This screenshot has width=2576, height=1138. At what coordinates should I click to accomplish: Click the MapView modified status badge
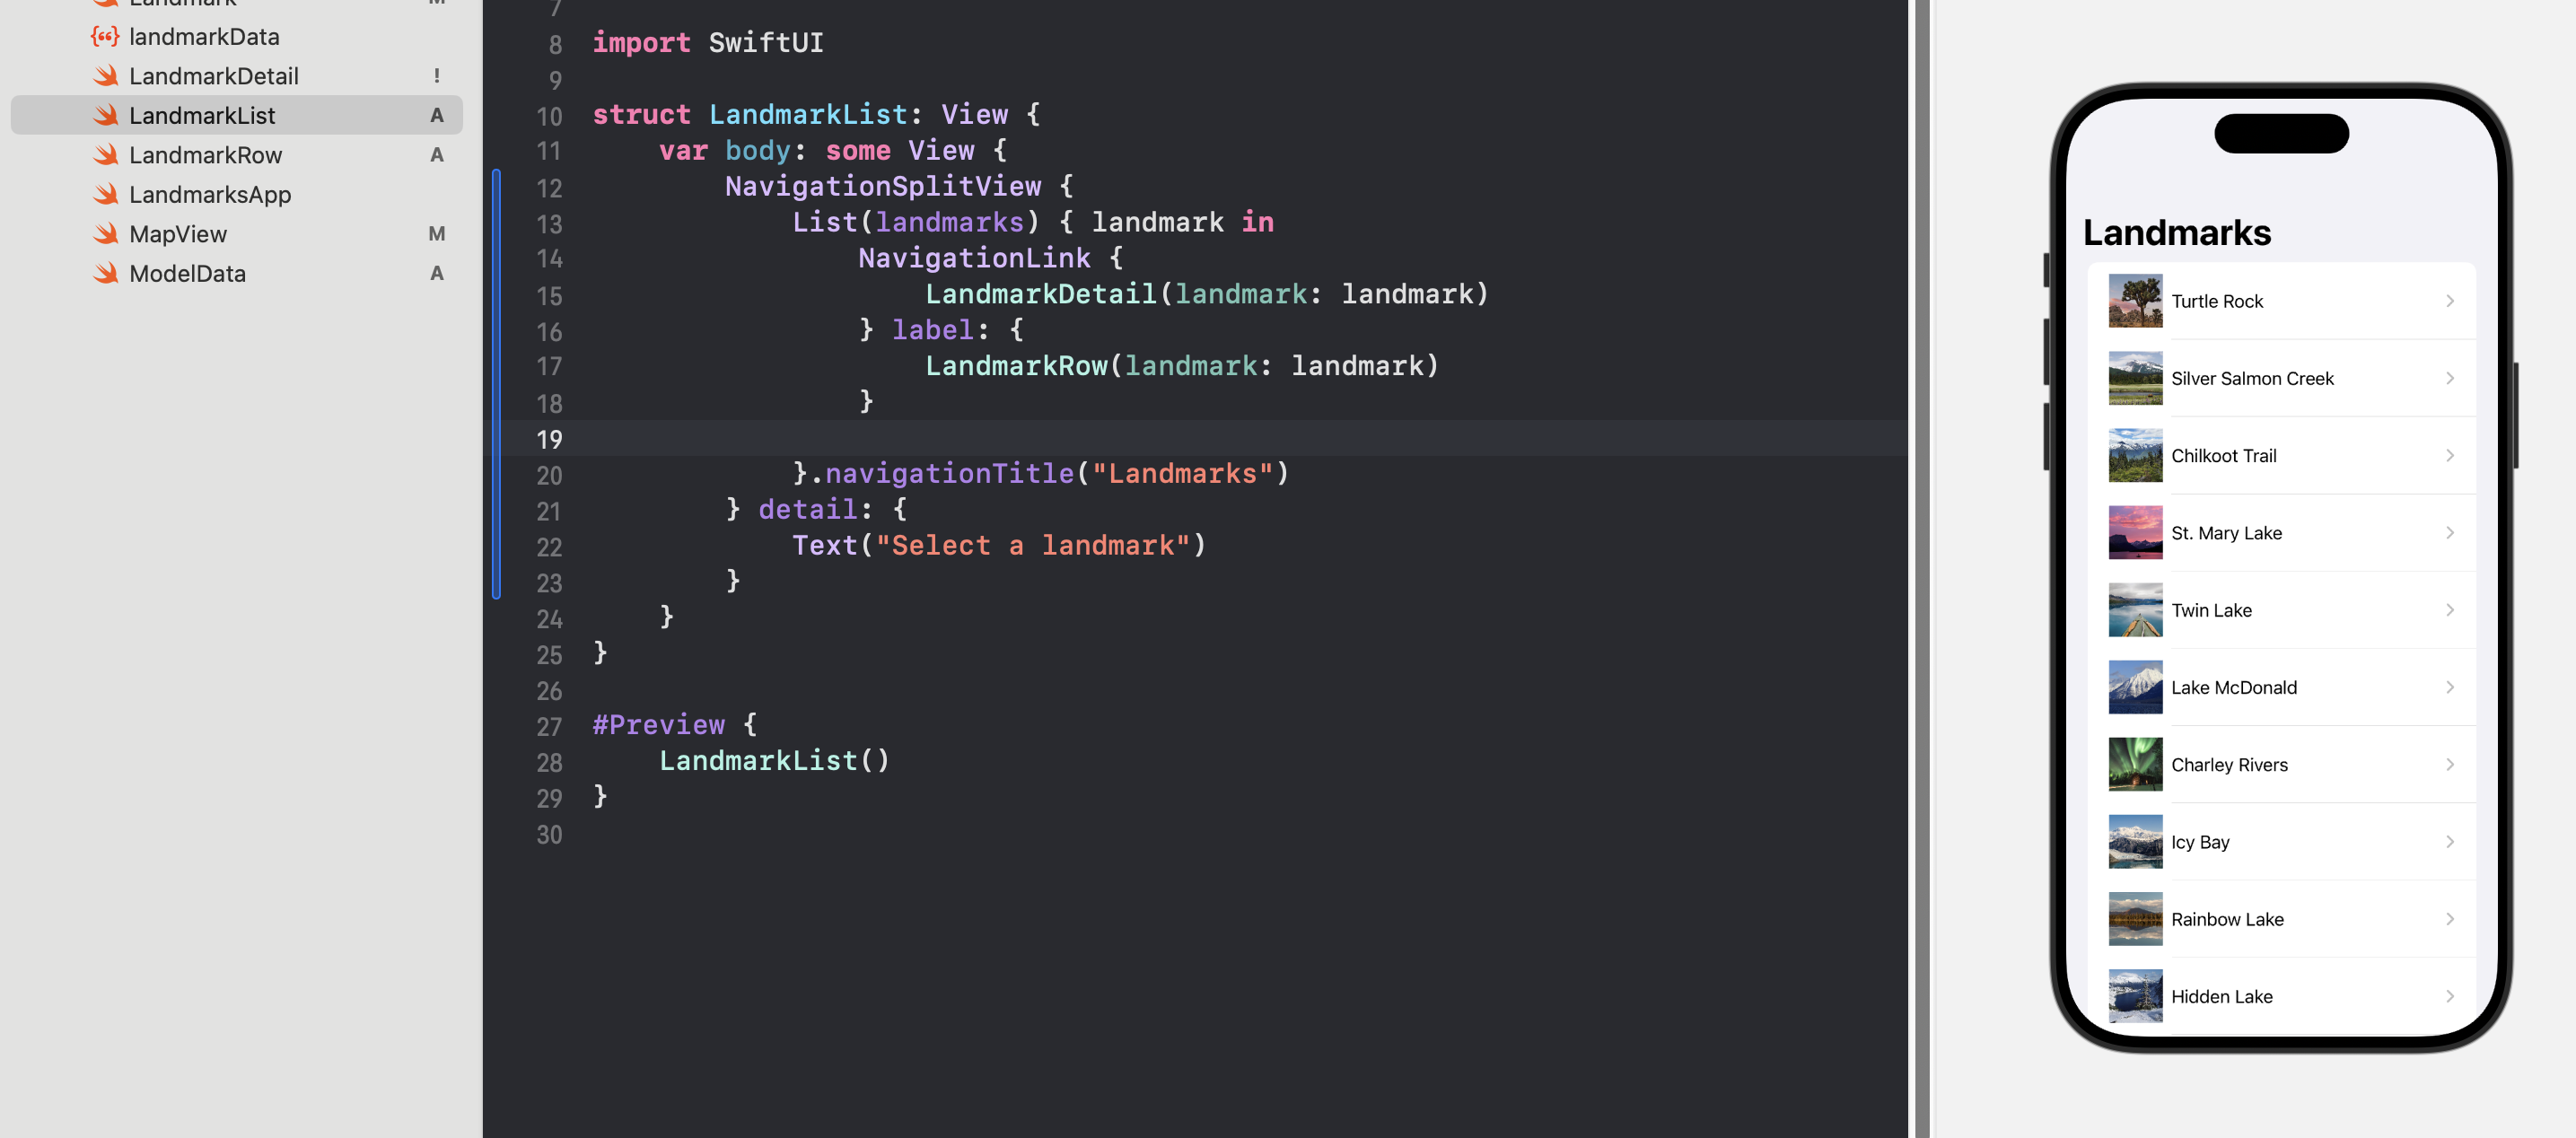(x=436, y=234)
